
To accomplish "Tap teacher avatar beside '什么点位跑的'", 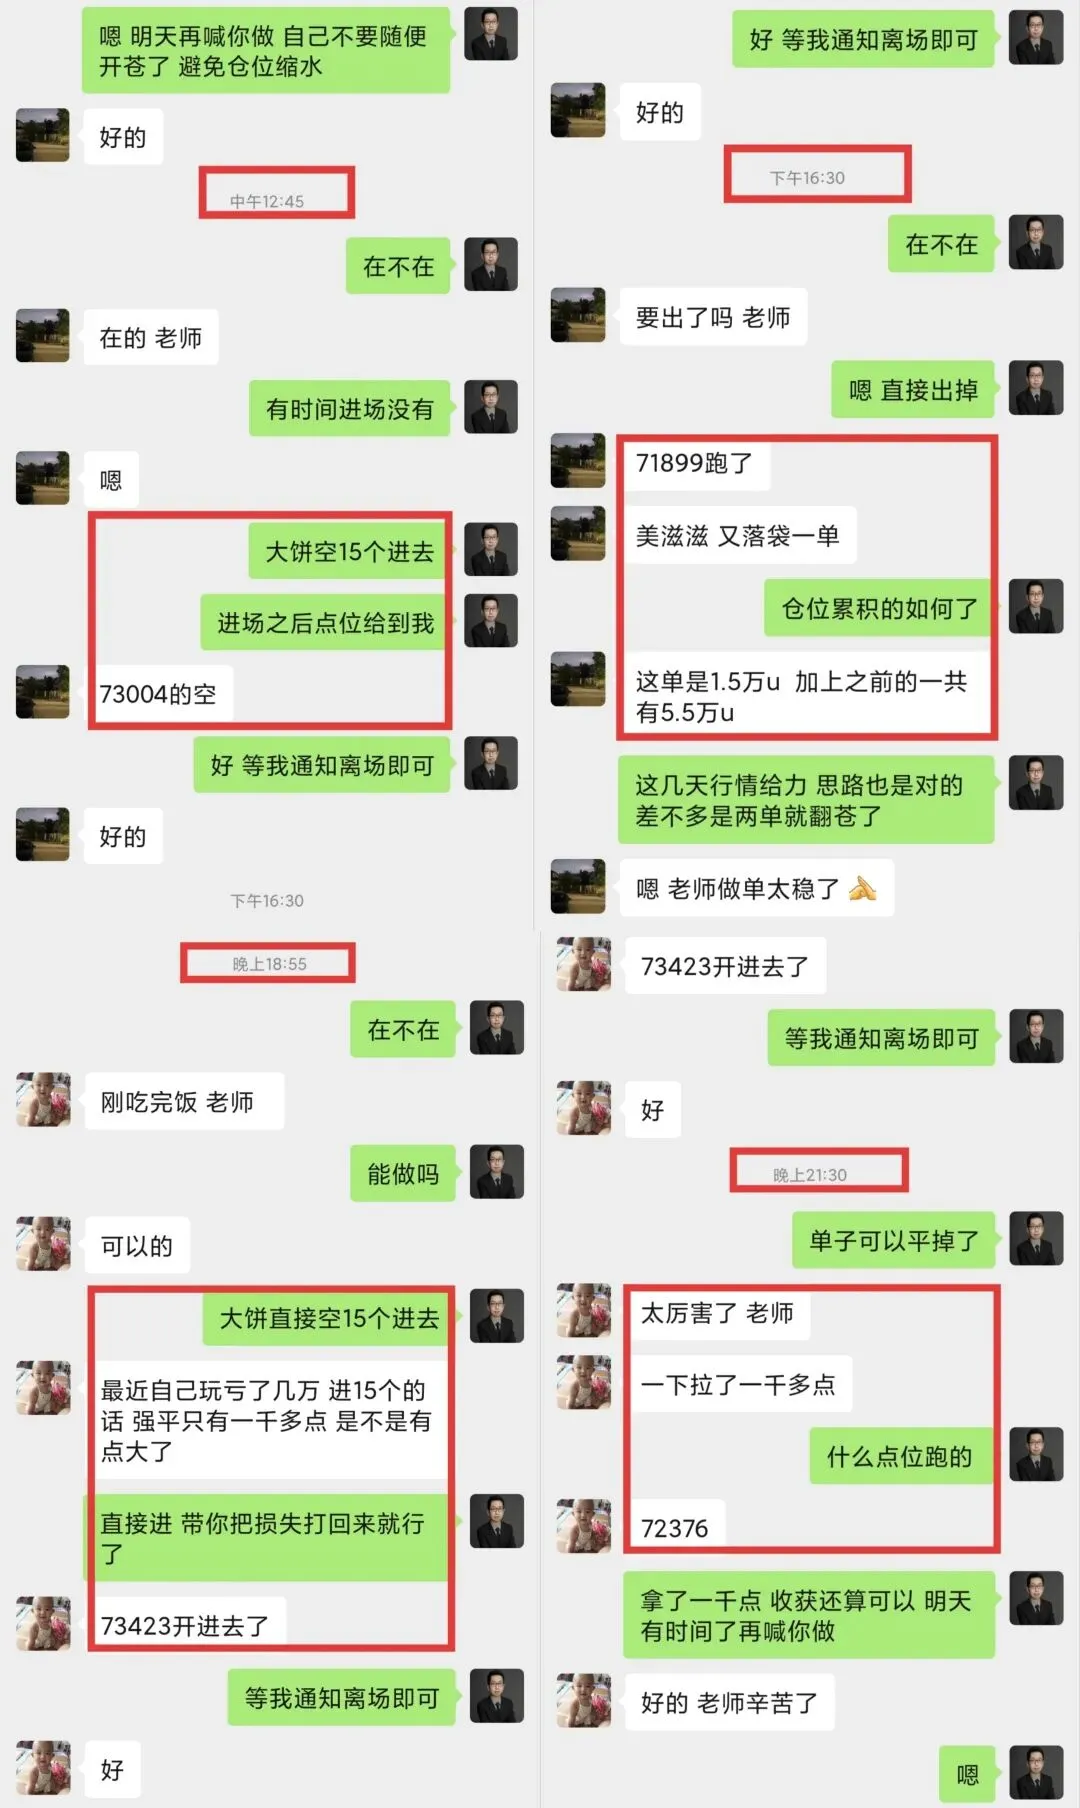I will [1036, 1454].
